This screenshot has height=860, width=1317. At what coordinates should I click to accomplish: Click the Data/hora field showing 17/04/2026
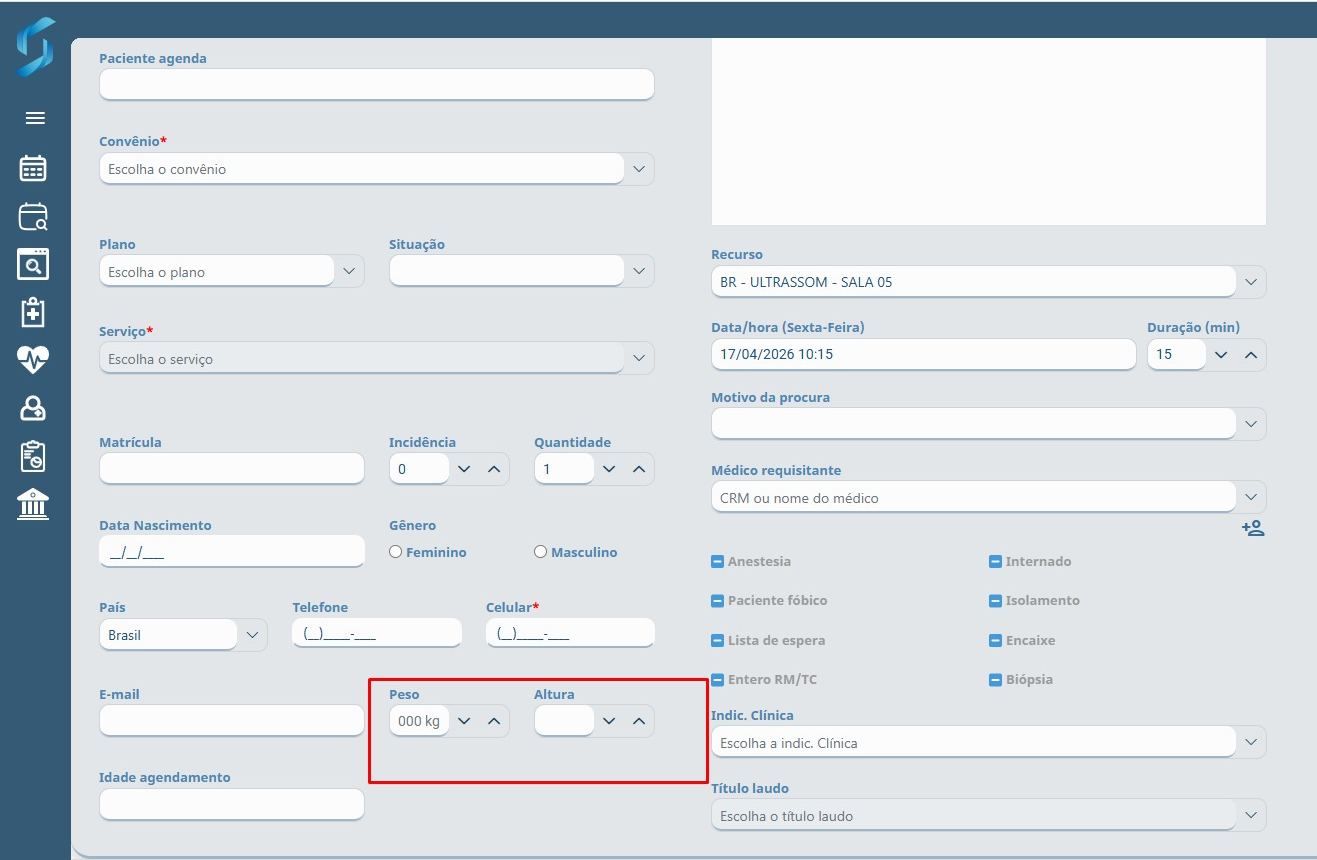[x=922, y=354]
